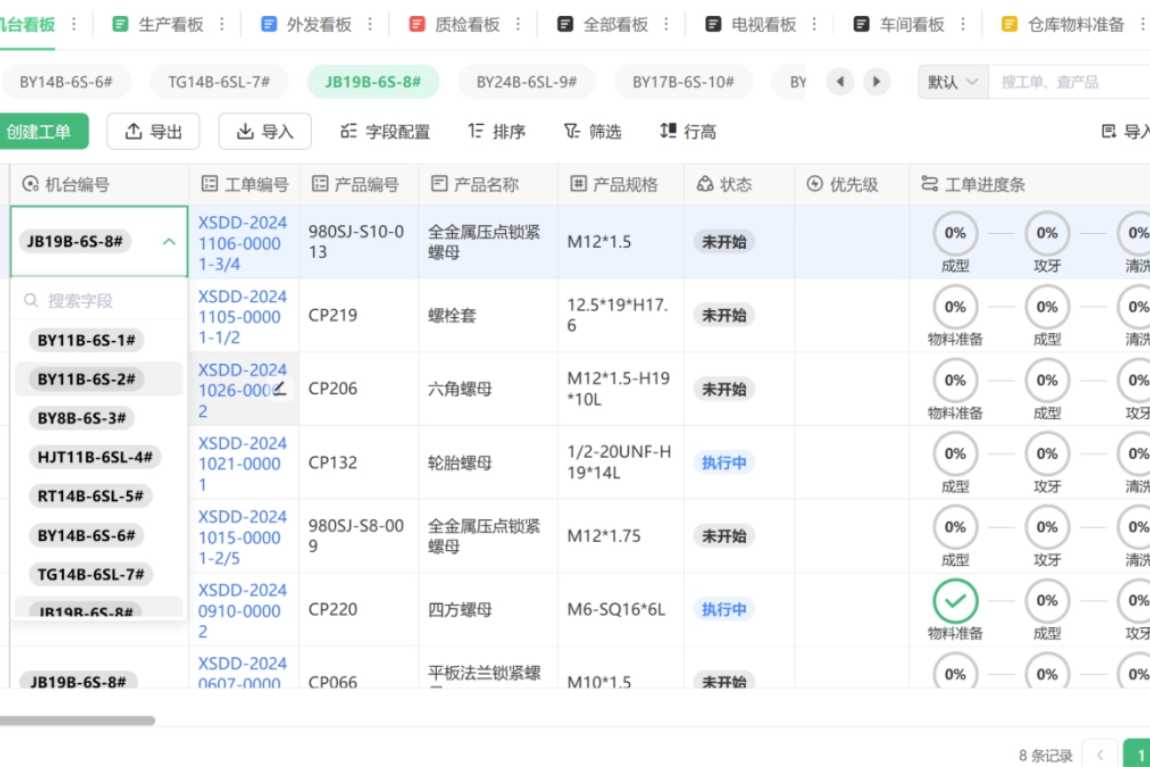Click the 机台编号 column header icon
Screen dimensions: 1150x767
click(31, 183)
